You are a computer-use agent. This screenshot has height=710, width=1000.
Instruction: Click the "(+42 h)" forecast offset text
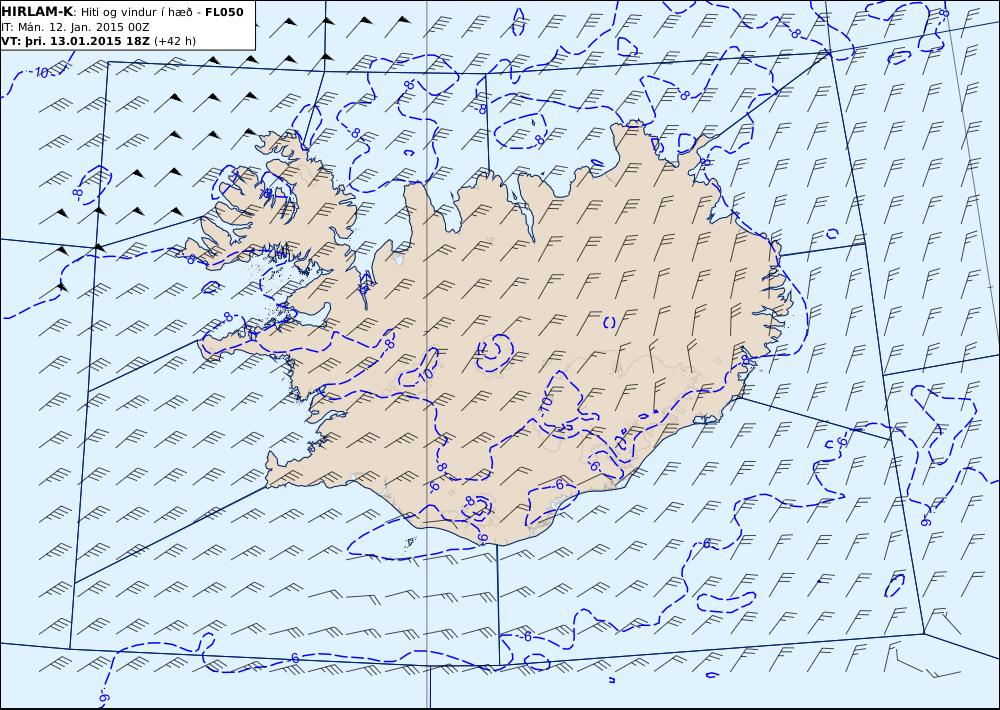point(175,41)
